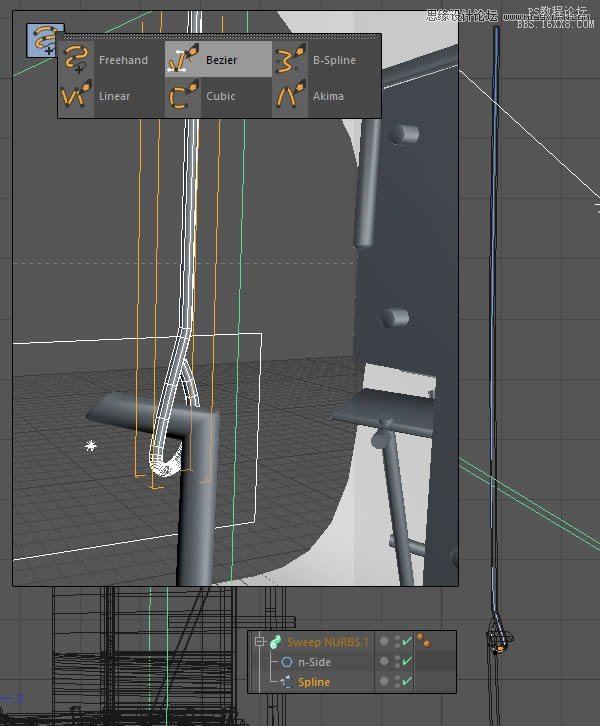Click n-Side layer dot
Viewport: 600px width, 726px height.
point(384,661)
